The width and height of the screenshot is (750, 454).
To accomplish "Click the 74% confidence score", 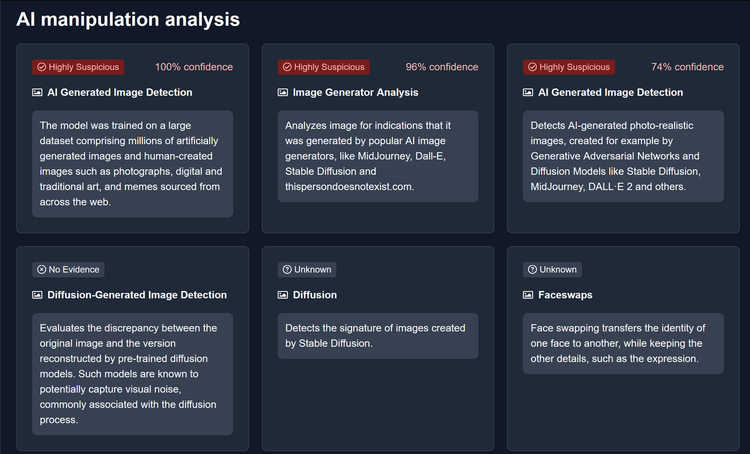I will pyautogui.click(x=686, y=67).
